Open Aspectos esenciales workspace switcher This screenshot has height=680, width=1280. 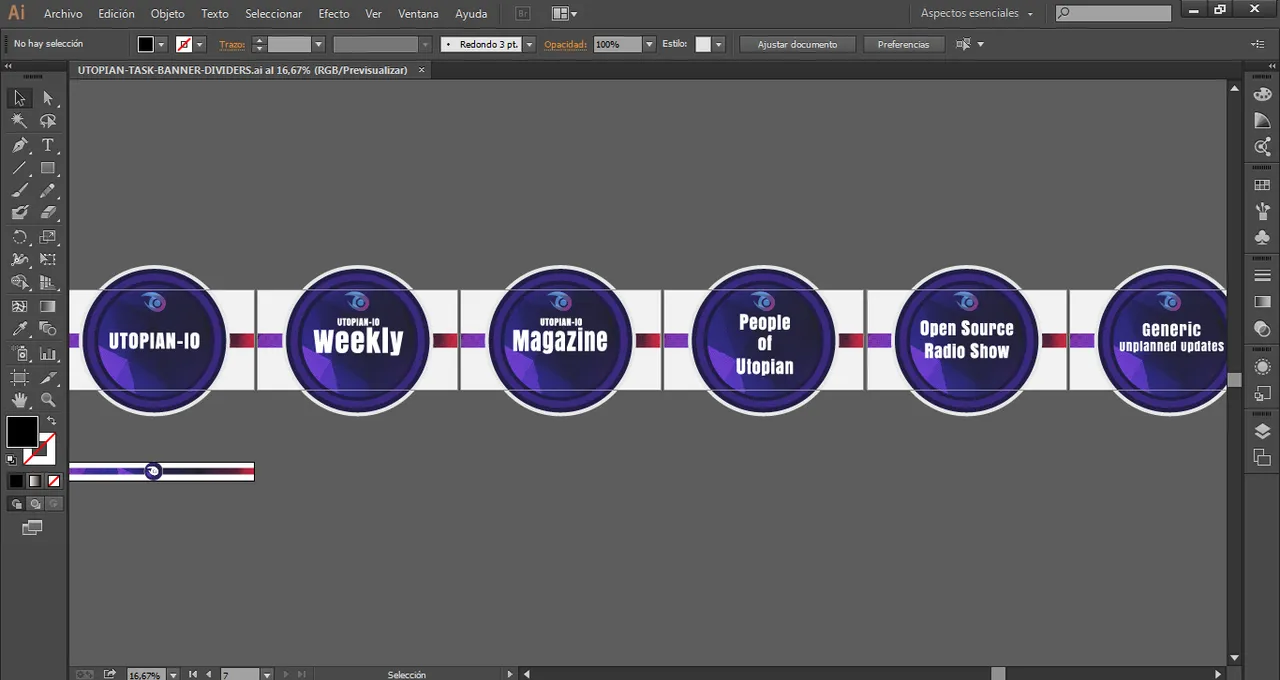(977, 14)
